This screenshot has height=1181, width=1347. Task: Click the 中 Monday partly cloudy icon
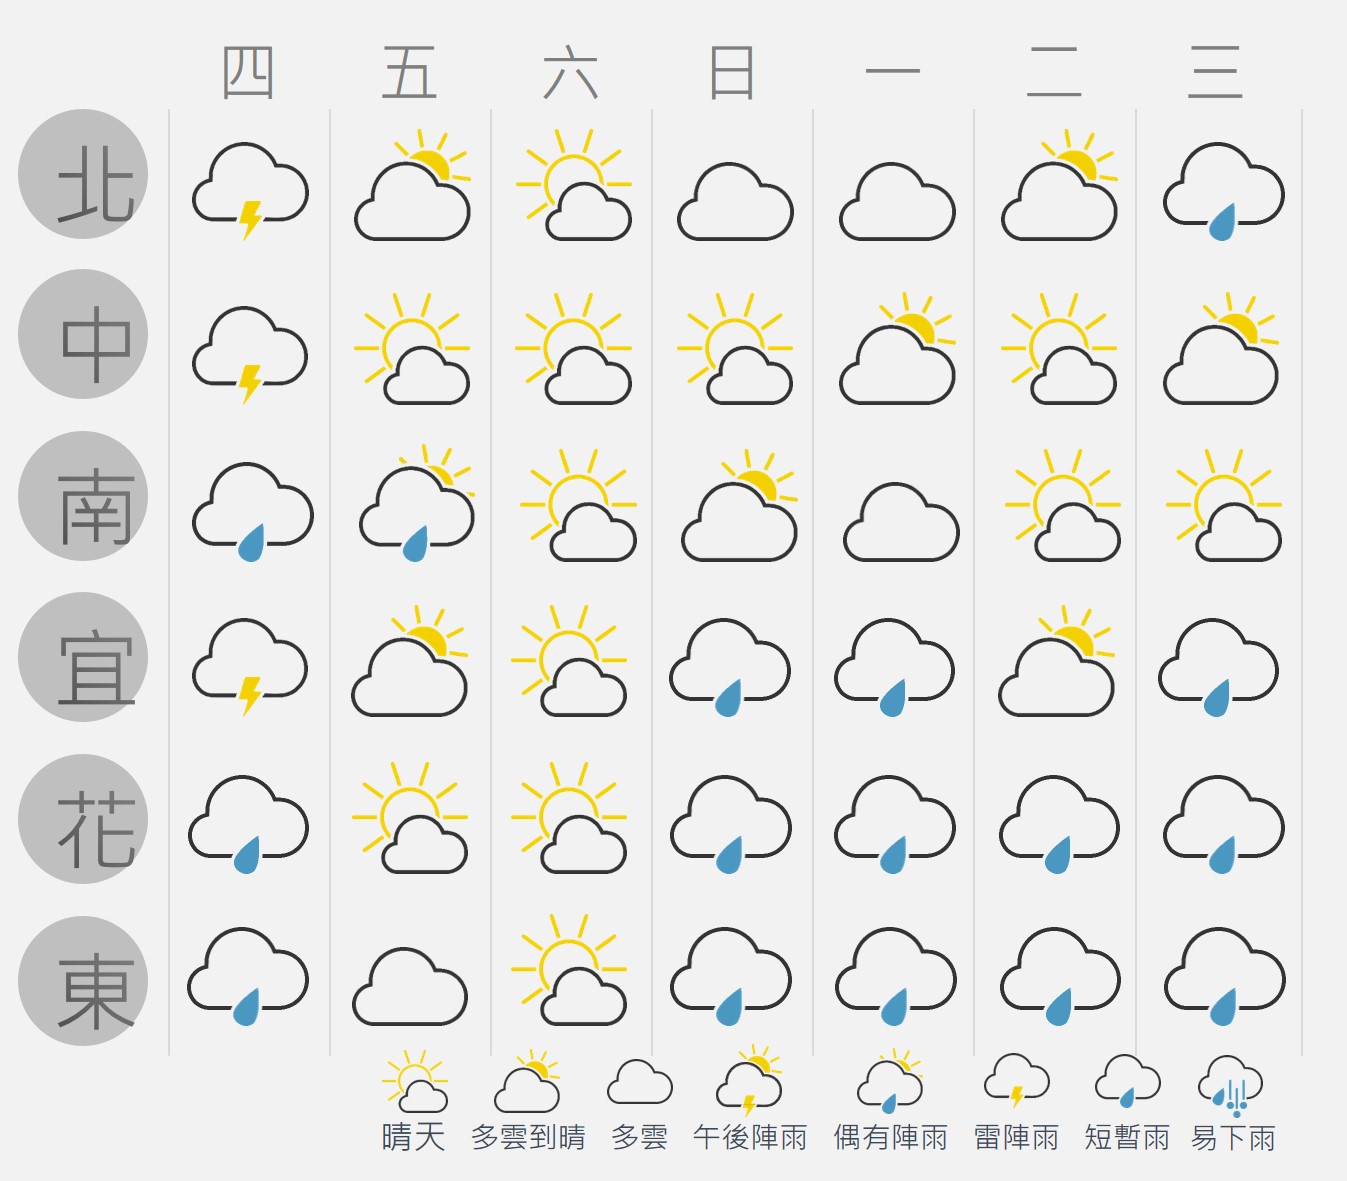tap(897, 348)
